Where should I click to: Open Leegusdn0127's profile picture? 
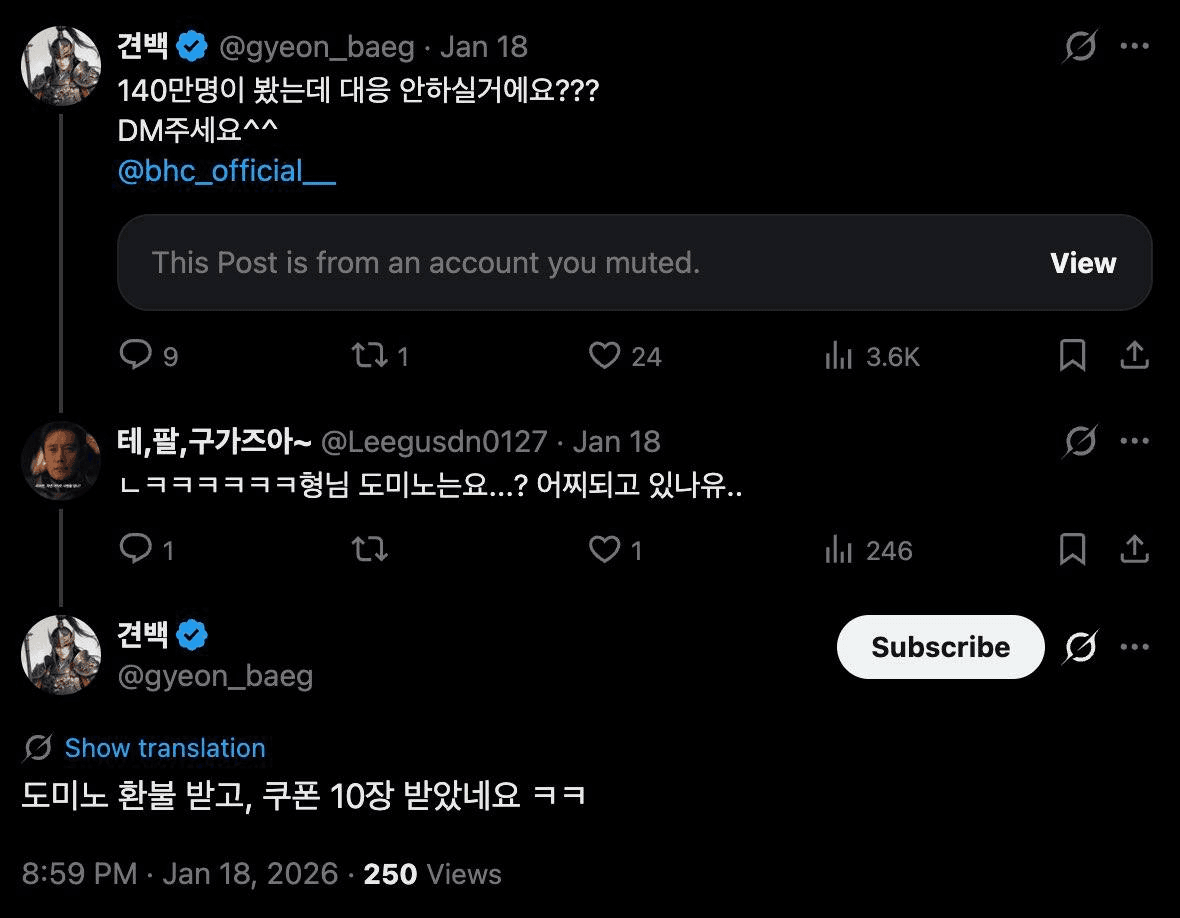click(x=61, y=461)
